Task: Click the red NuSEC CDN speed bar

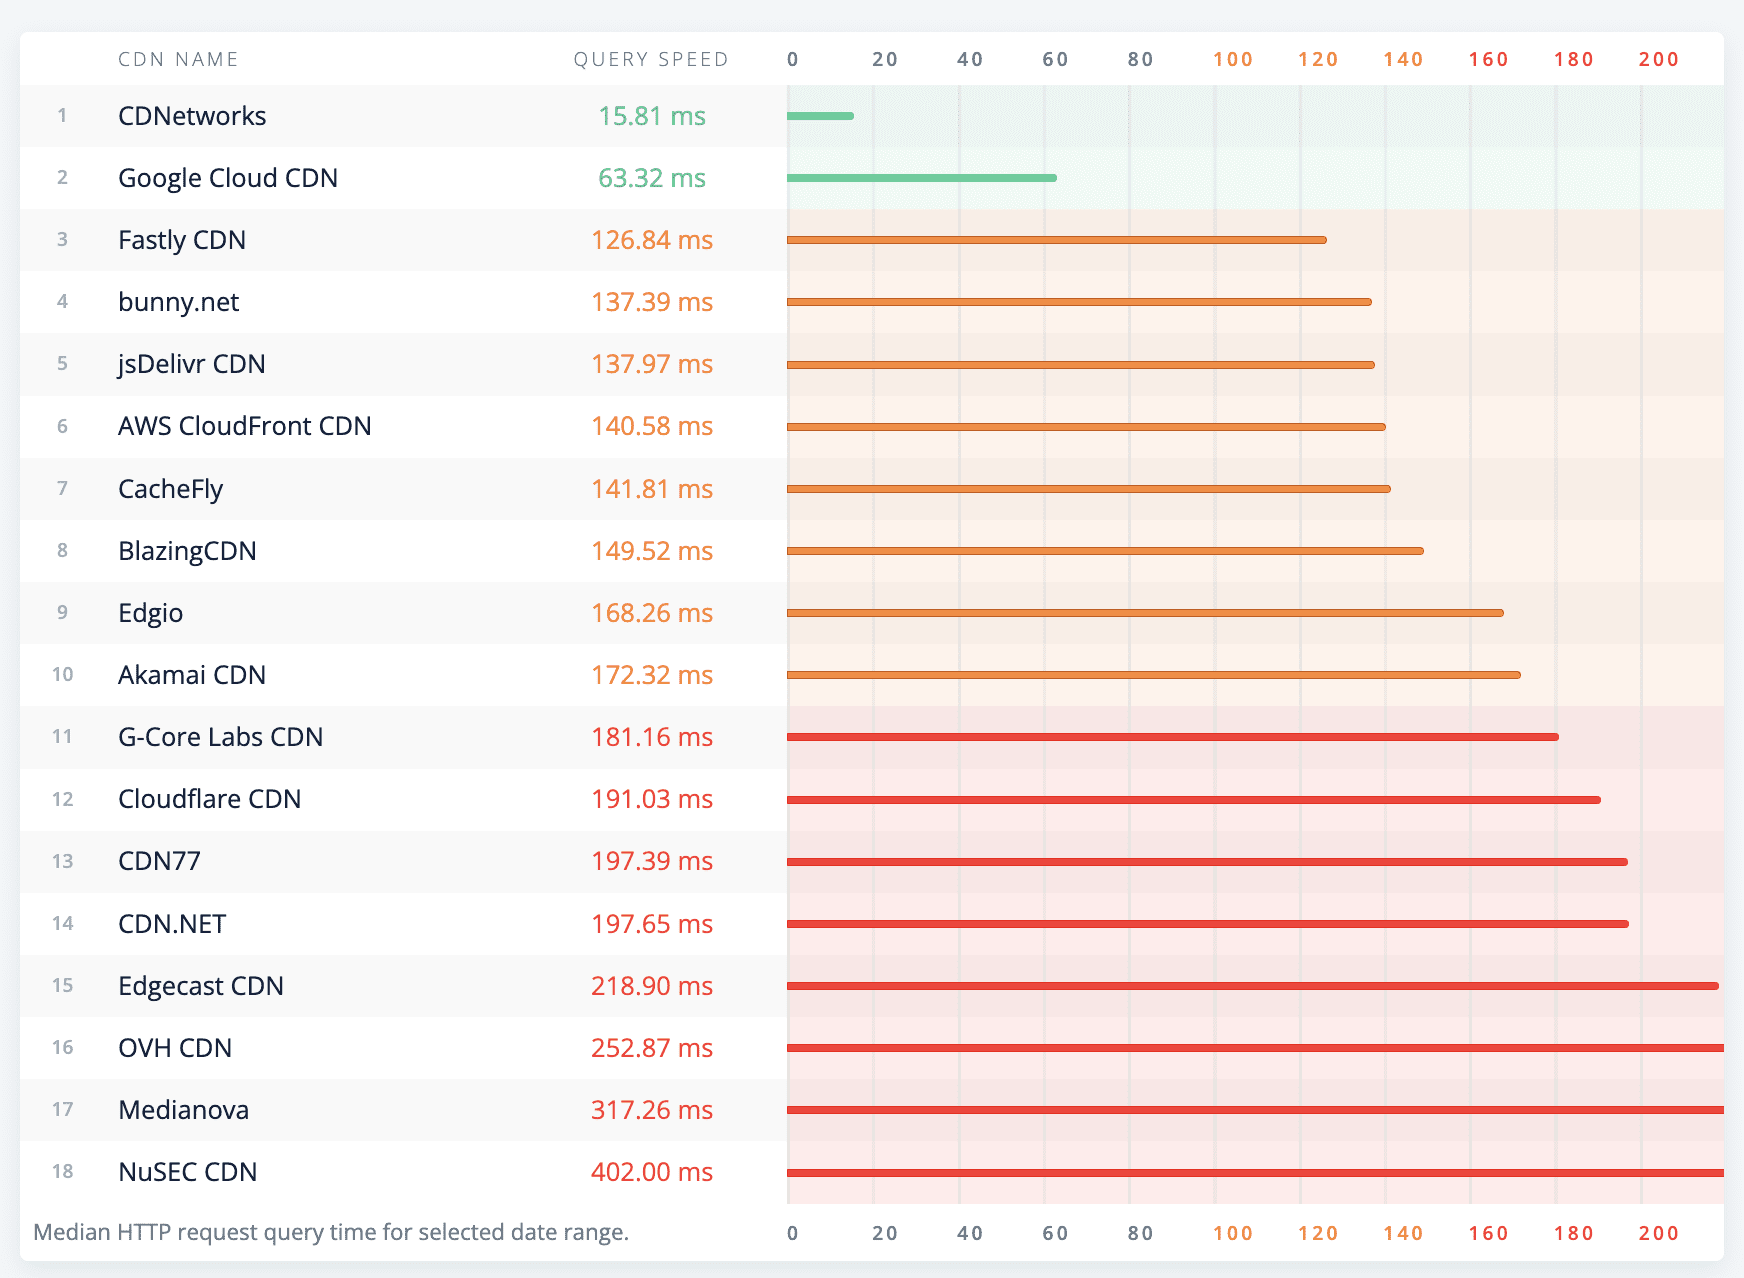Action: click(1255, 1173)
